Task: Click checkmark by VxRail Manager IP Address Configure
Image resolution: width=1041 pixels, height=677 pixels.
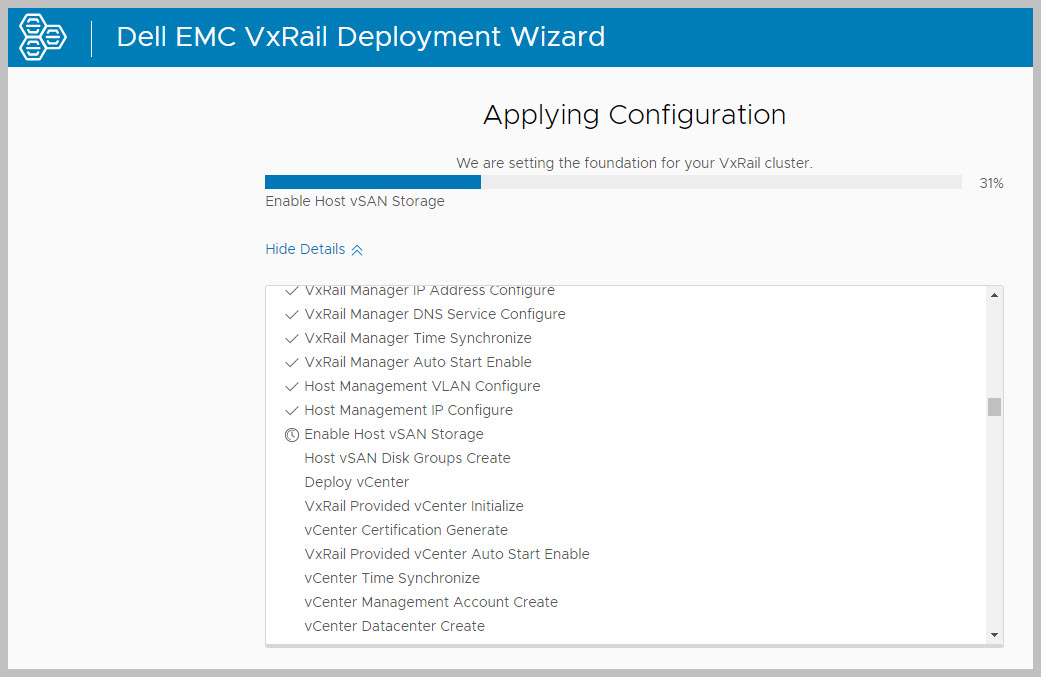Action: (291, 291)
